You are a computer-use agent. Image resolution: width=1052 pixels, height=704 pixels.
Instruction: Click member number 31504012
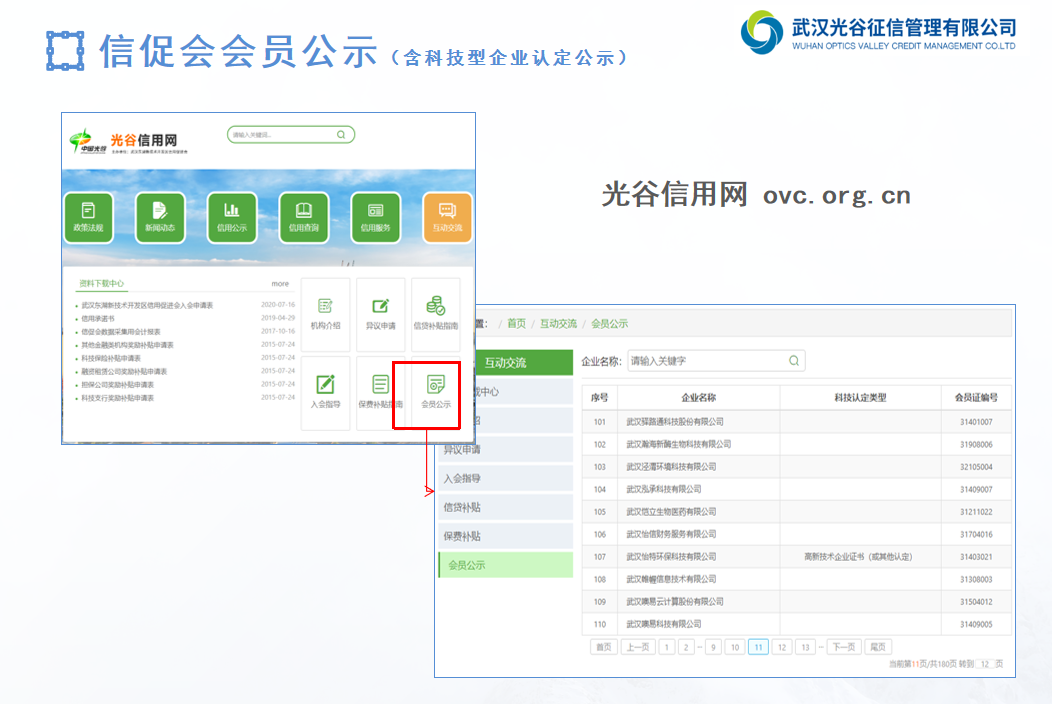point(976,601)
